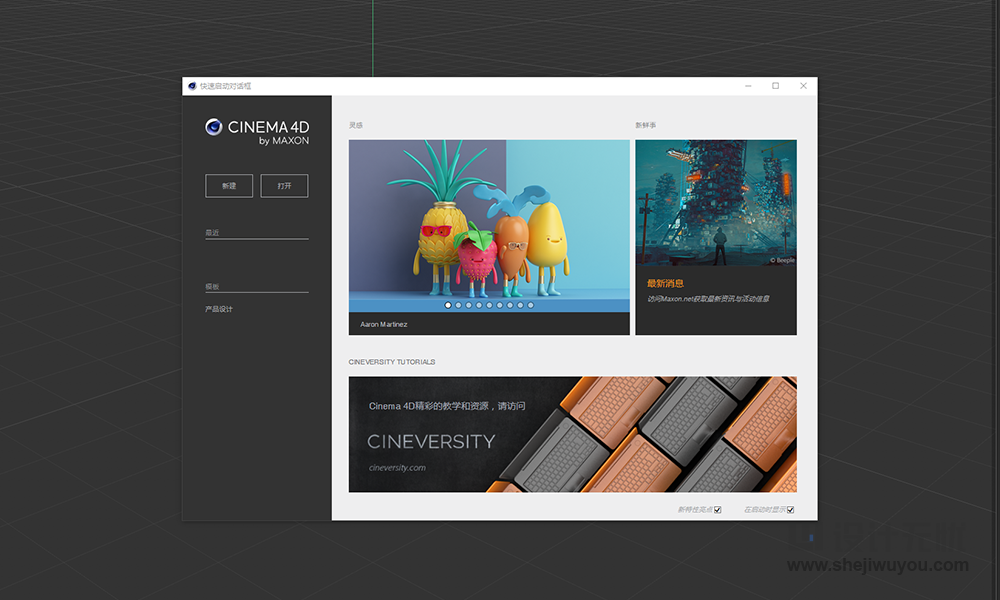
Task: Click the Aaron Martinez artist caption
Action: click(384, 325)
